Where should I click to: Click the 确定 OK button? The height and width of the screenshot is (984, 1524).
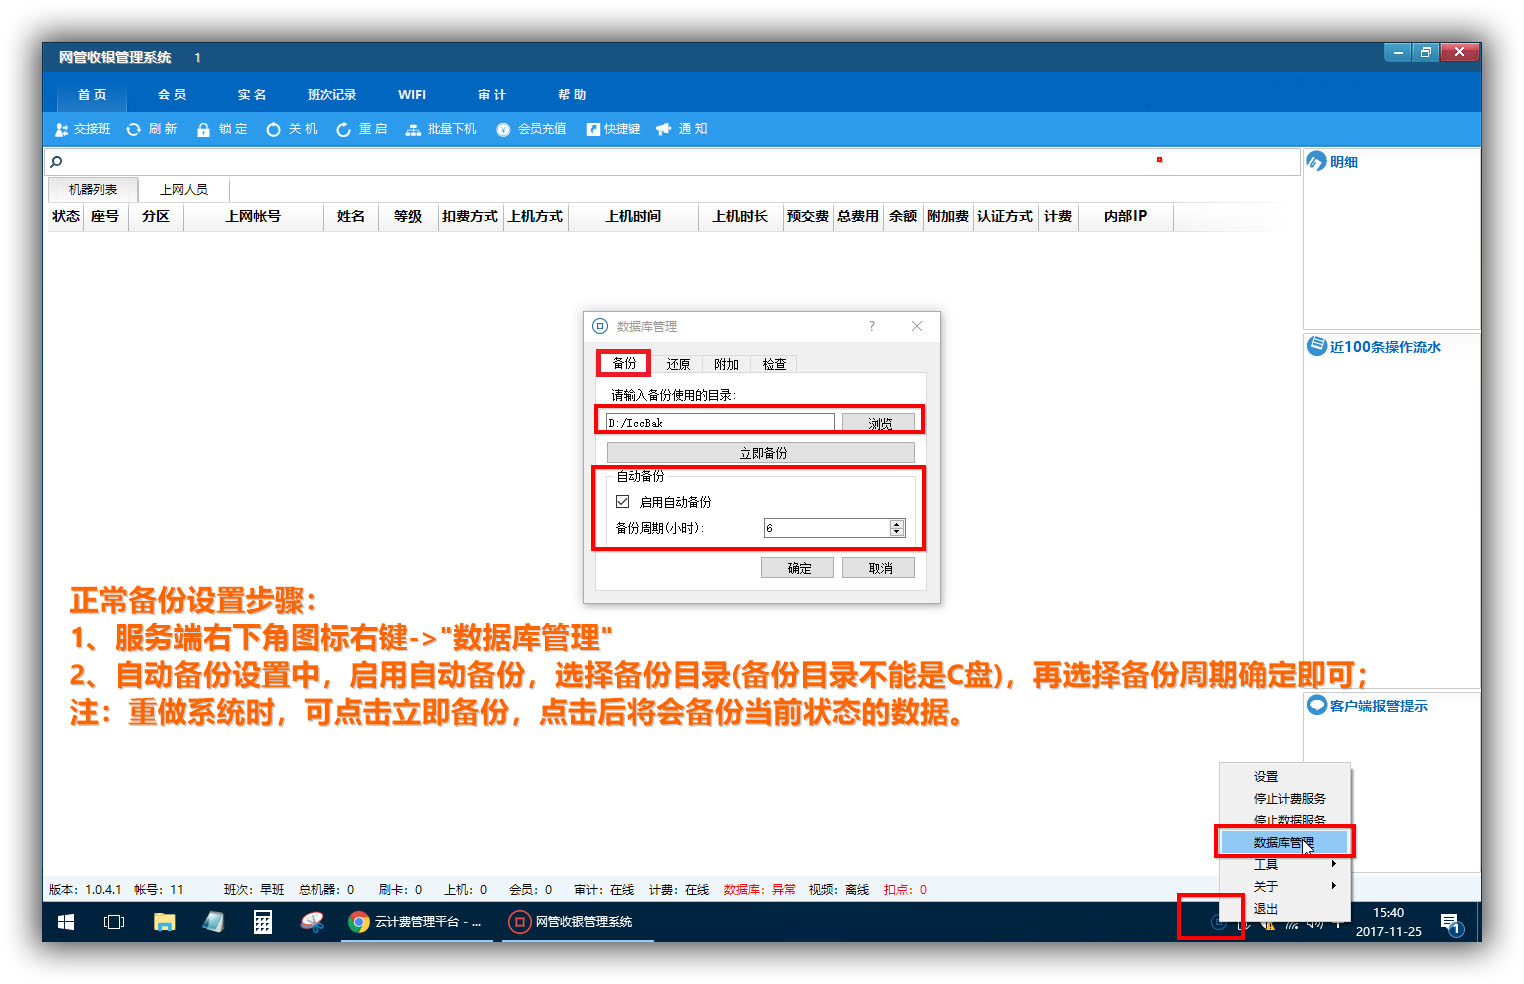(x=797, y=568)
